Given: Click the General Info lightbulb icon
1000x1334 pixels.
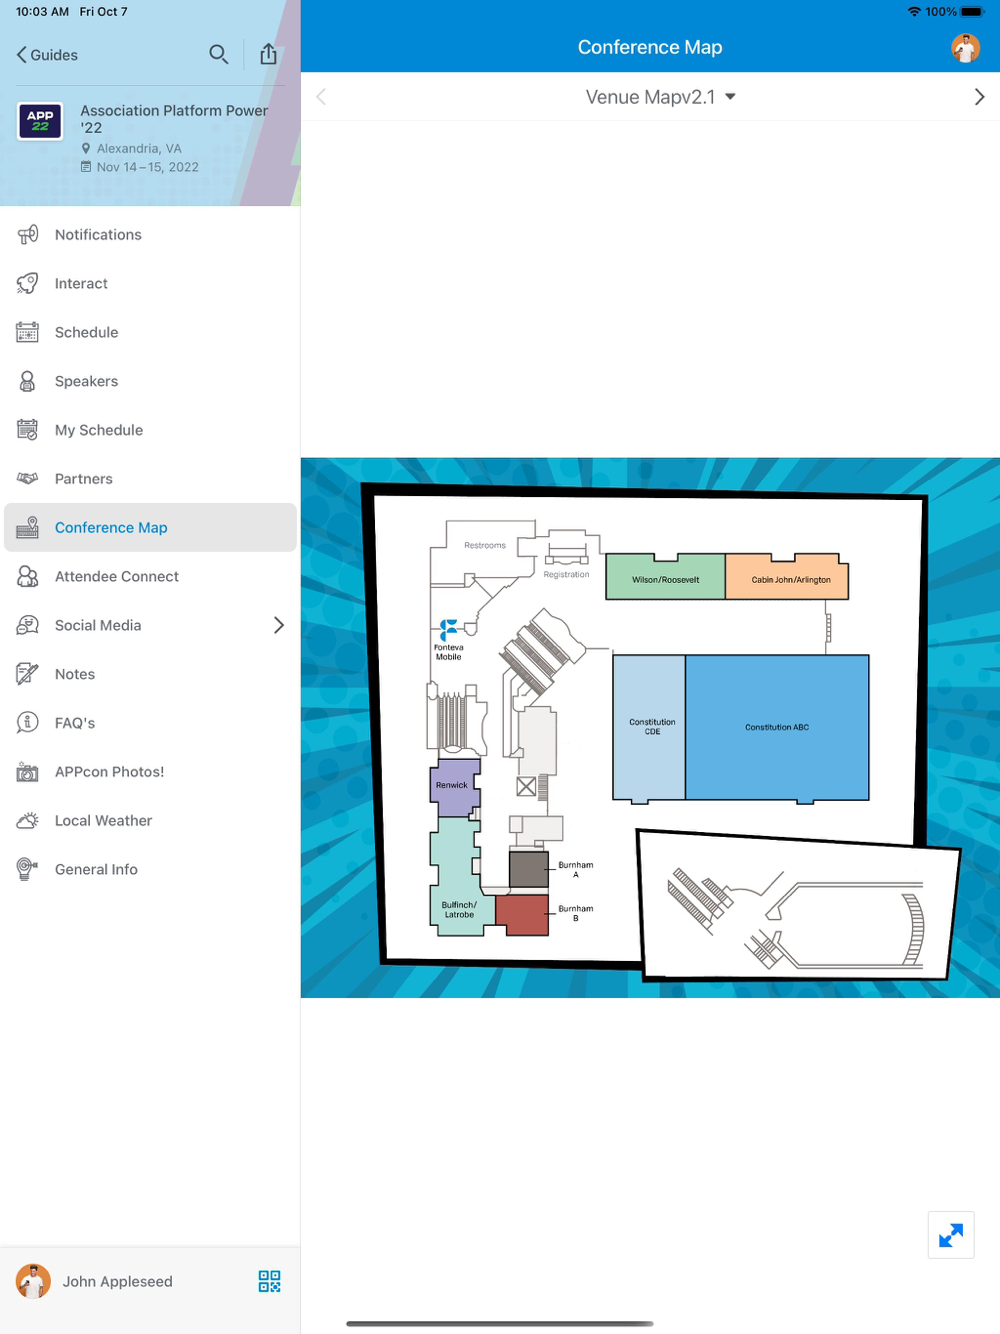Looking at the screenshot, I should pyautogui.click(x=27, y=869).
